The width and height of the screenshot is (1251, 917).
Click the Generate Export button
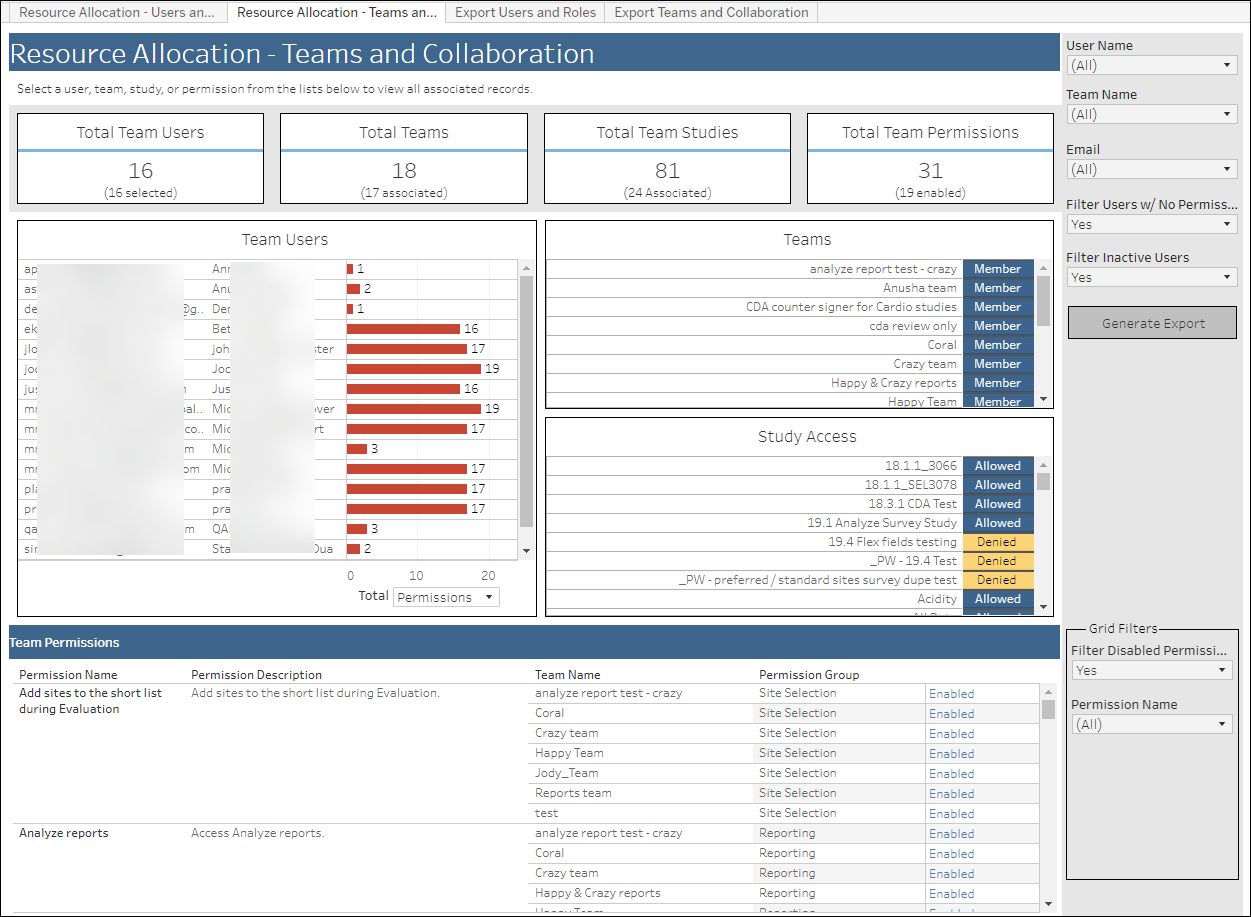point(1151,322)
